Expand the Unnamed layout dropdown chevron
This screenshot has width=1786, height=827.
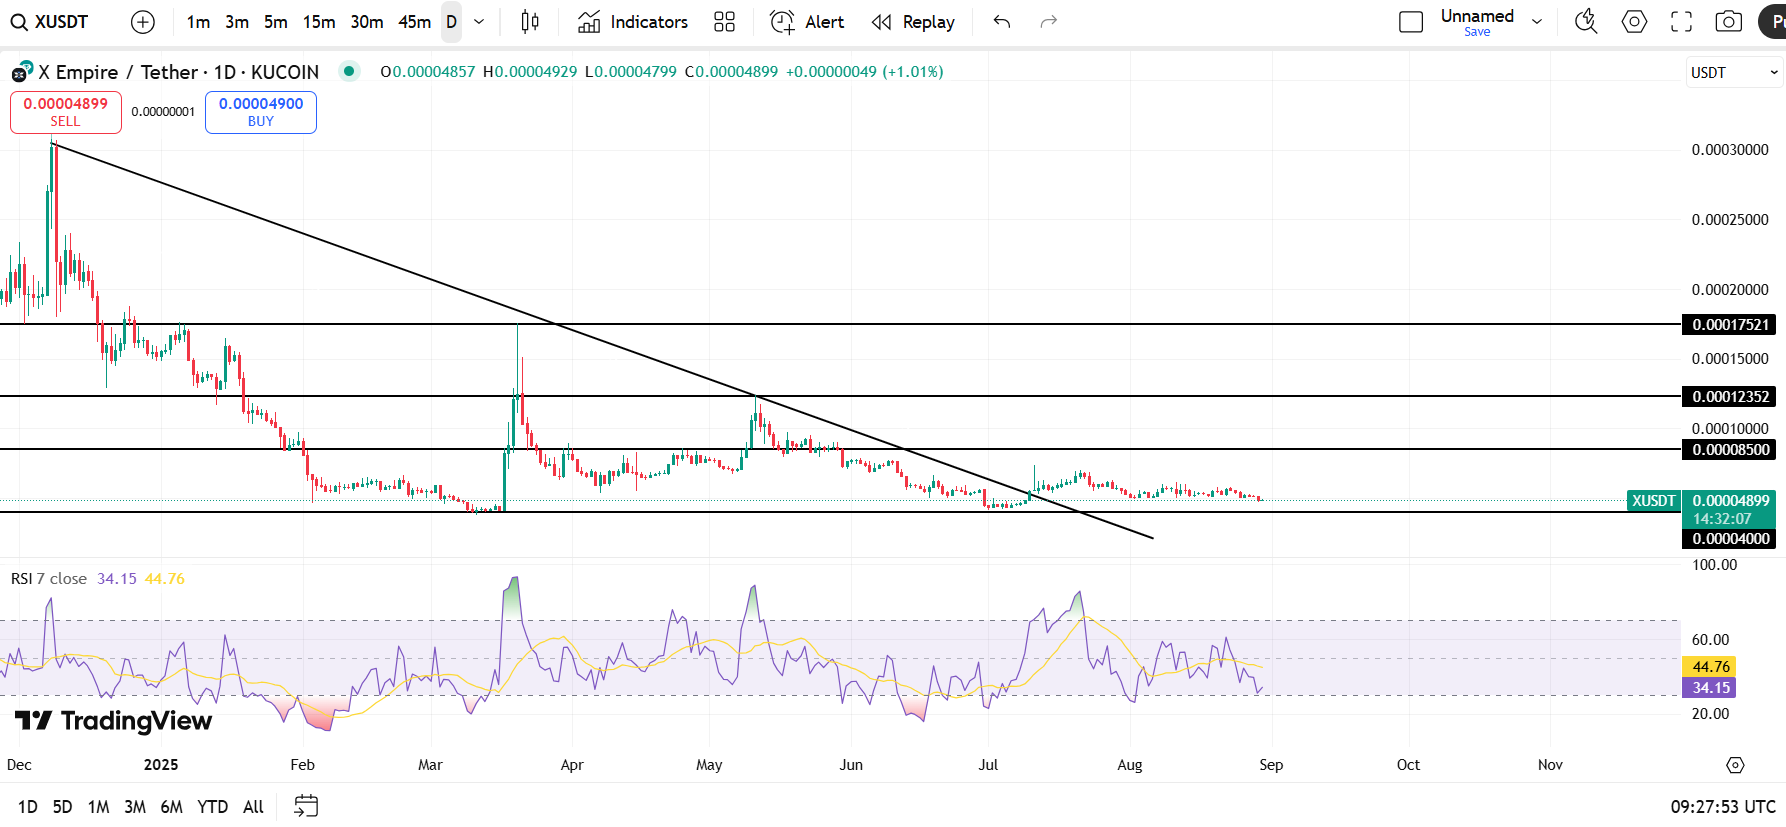[x=1537, y=22]
